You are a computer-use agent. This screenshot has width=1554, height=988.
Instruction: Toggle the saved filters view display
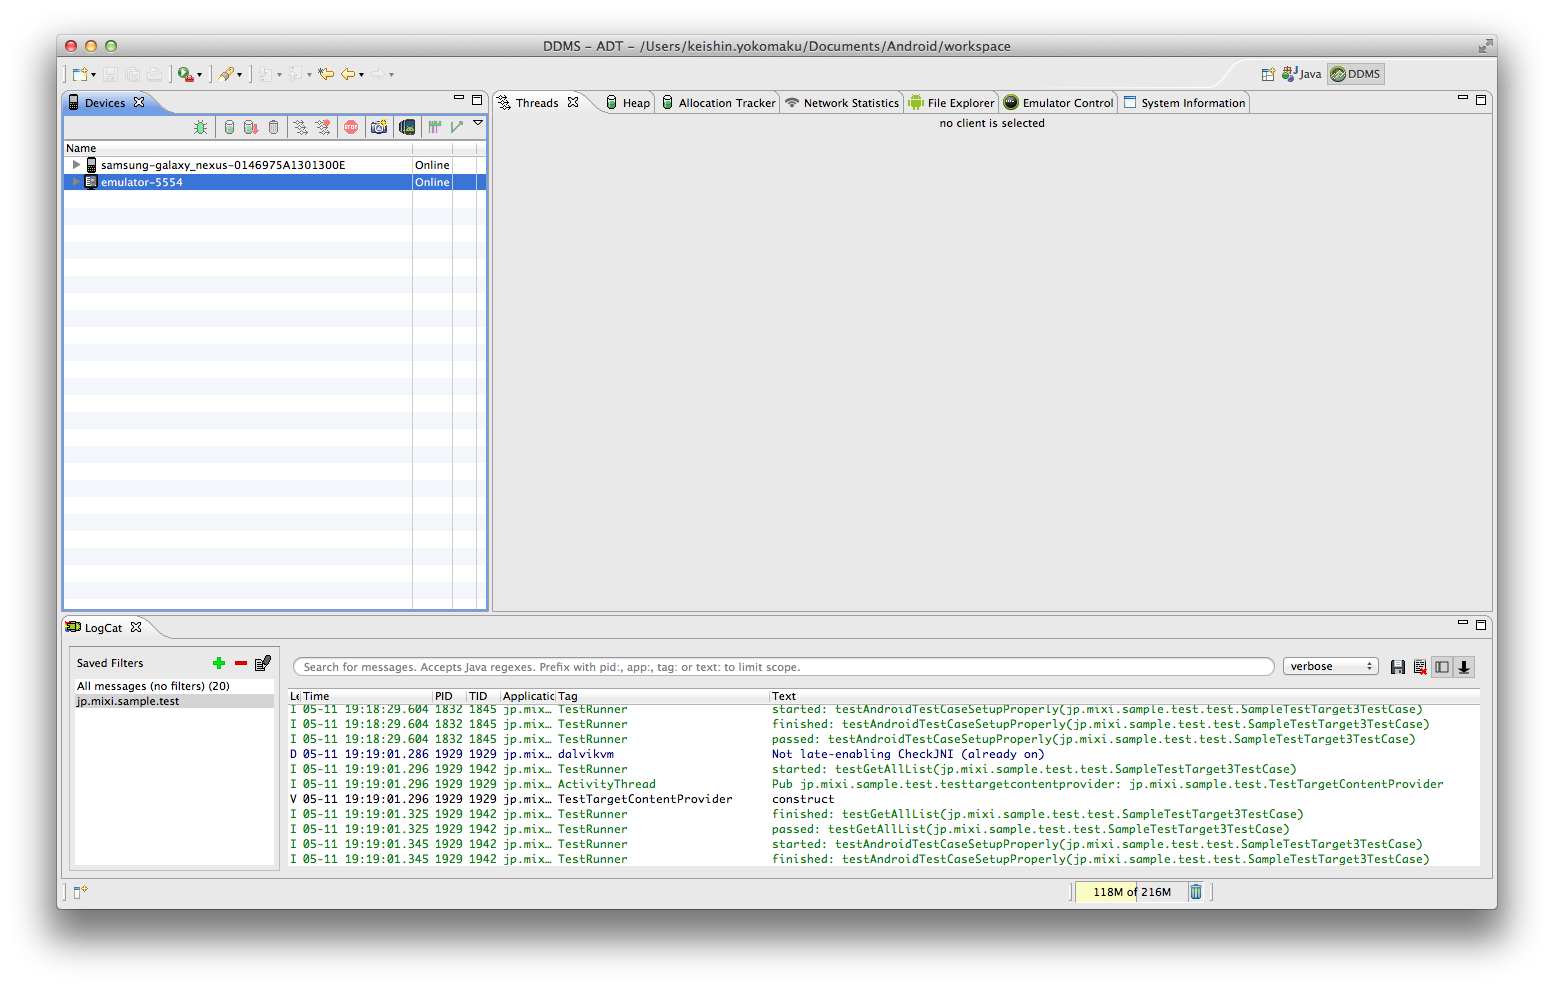point(1442,667)
